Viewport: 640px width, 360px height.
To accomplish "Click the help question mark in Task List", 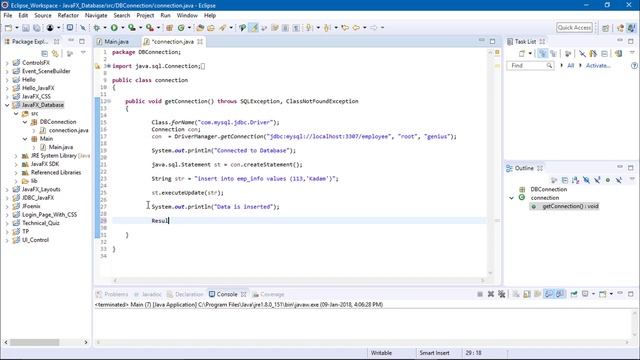I will click(x=634, y=66).
